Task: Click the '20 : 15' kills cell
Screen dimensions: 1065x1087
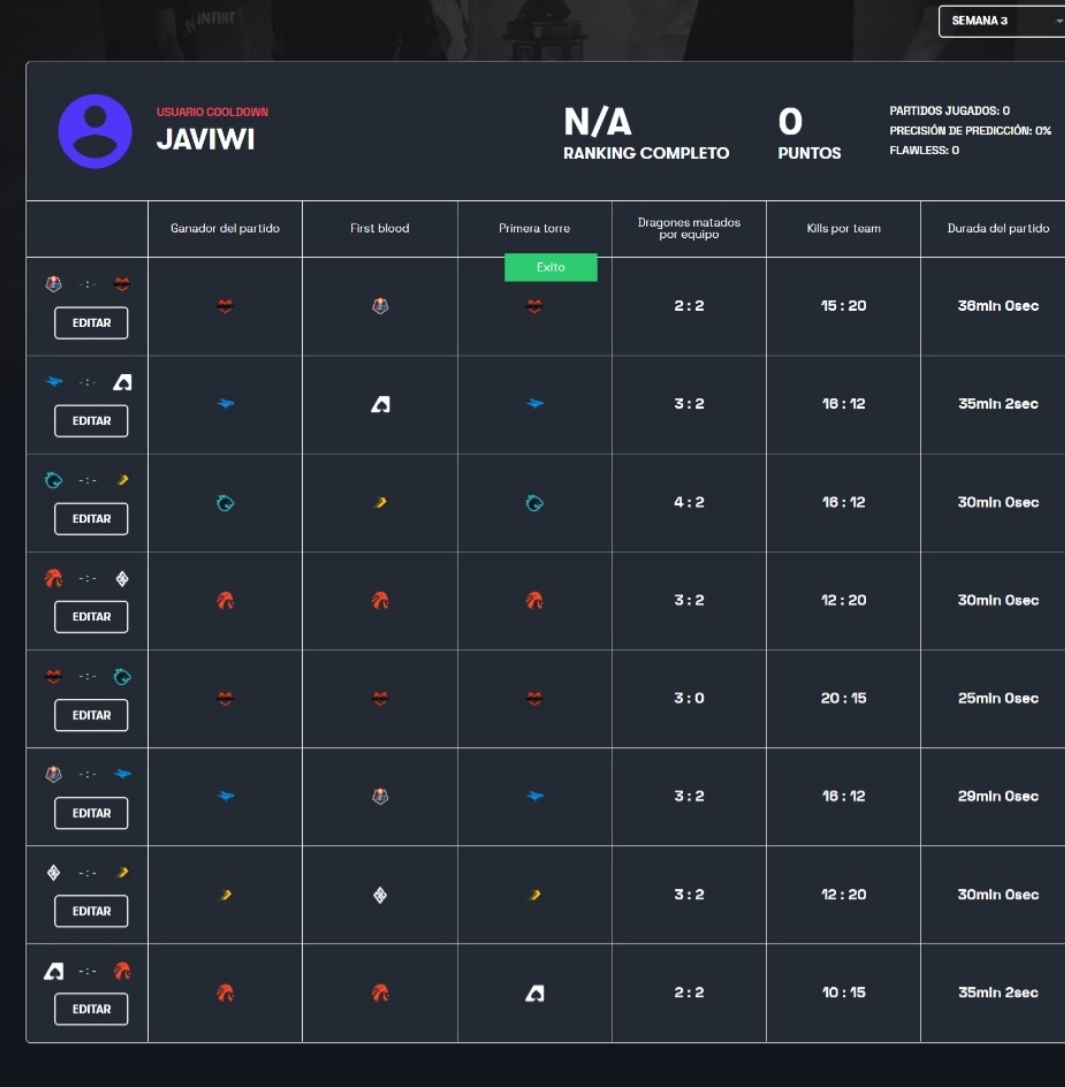Action: pyautogui.click(x=844, y=698)
